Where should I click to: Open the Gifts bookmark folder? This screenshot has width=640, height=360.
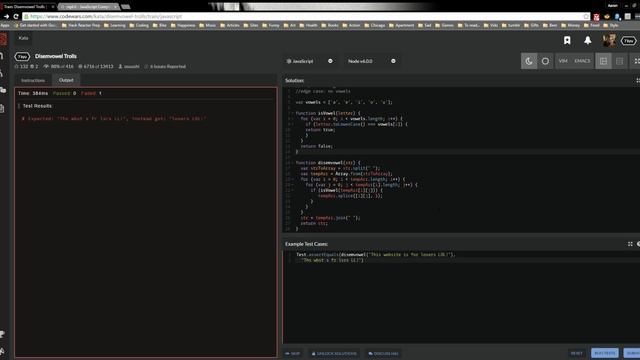click(531, 25)
